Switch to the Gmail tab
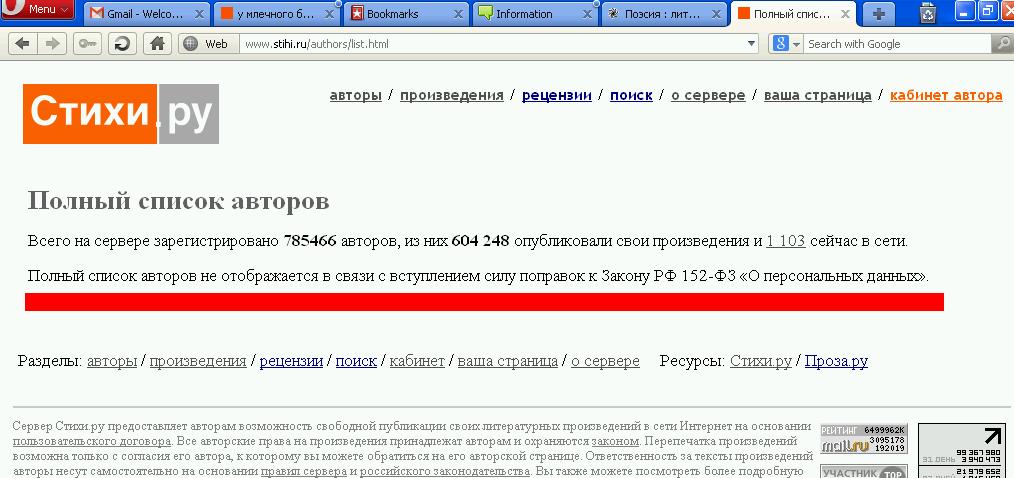1014x478 pixels. click(x=146, y=14)
